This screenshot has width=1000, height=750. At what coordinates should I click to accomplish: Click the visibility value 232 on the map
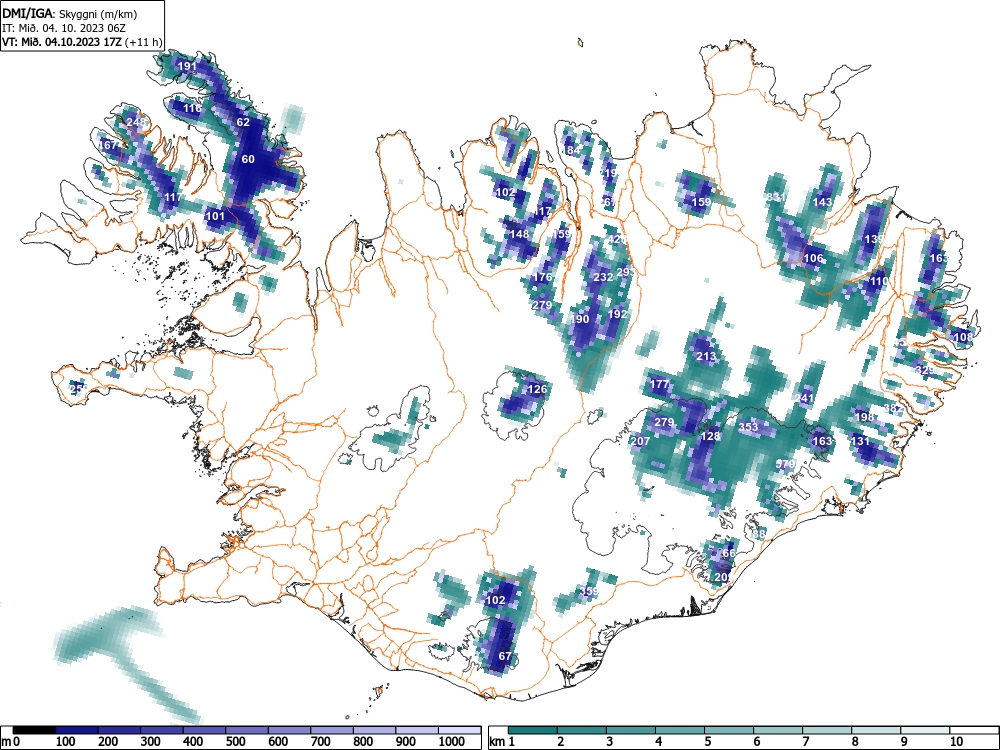pyautogui.click(x=603, y=277)
